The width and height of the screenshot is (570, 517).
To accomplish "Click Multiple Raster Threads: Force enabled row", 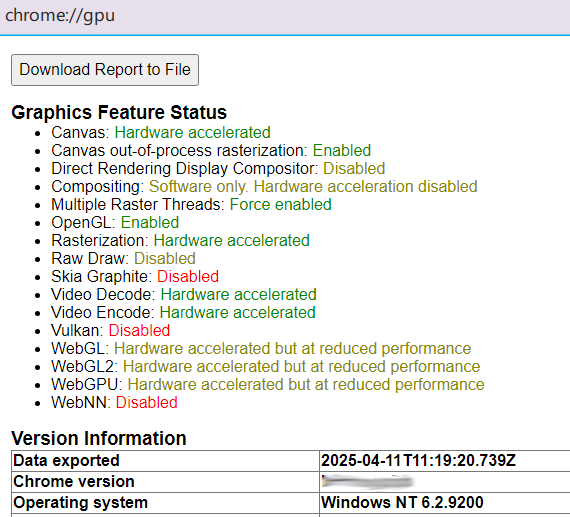I will pos(191,204).
